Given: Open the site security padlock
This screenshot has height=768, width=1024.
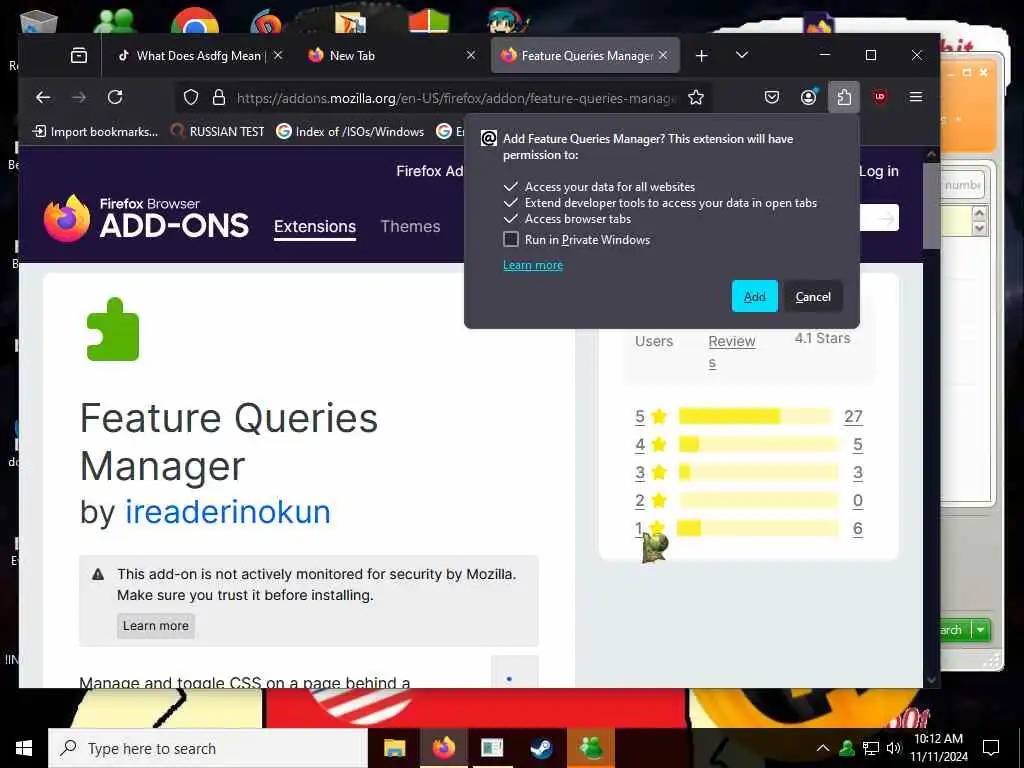Looking at the screenshot, I should (x=219, y=97).
